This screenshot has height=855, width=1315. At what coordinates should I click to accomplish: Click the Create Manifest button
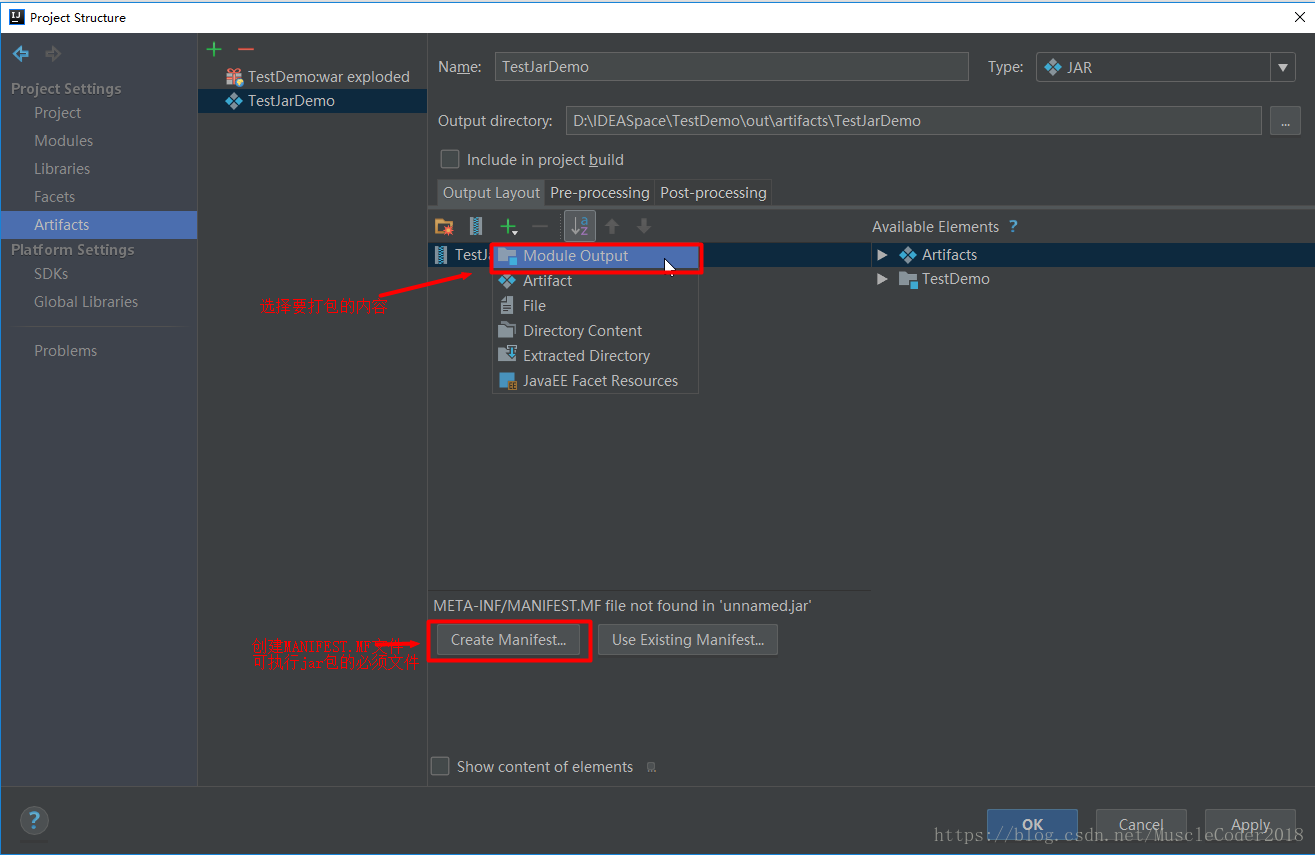(x=508, y=640)
